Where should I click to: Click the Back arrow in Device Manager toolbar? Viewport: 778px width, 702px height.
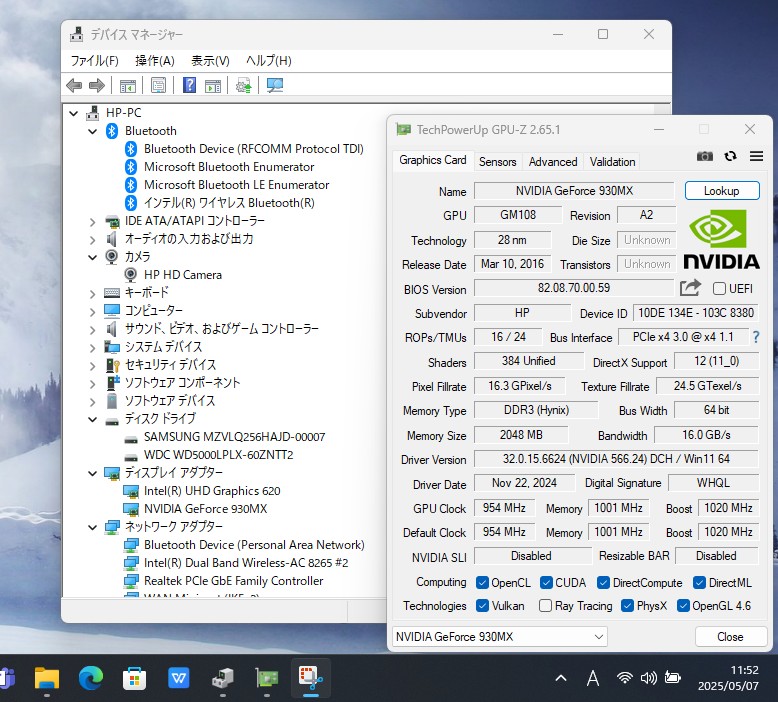pyautogui.click(x=74, y=85)
